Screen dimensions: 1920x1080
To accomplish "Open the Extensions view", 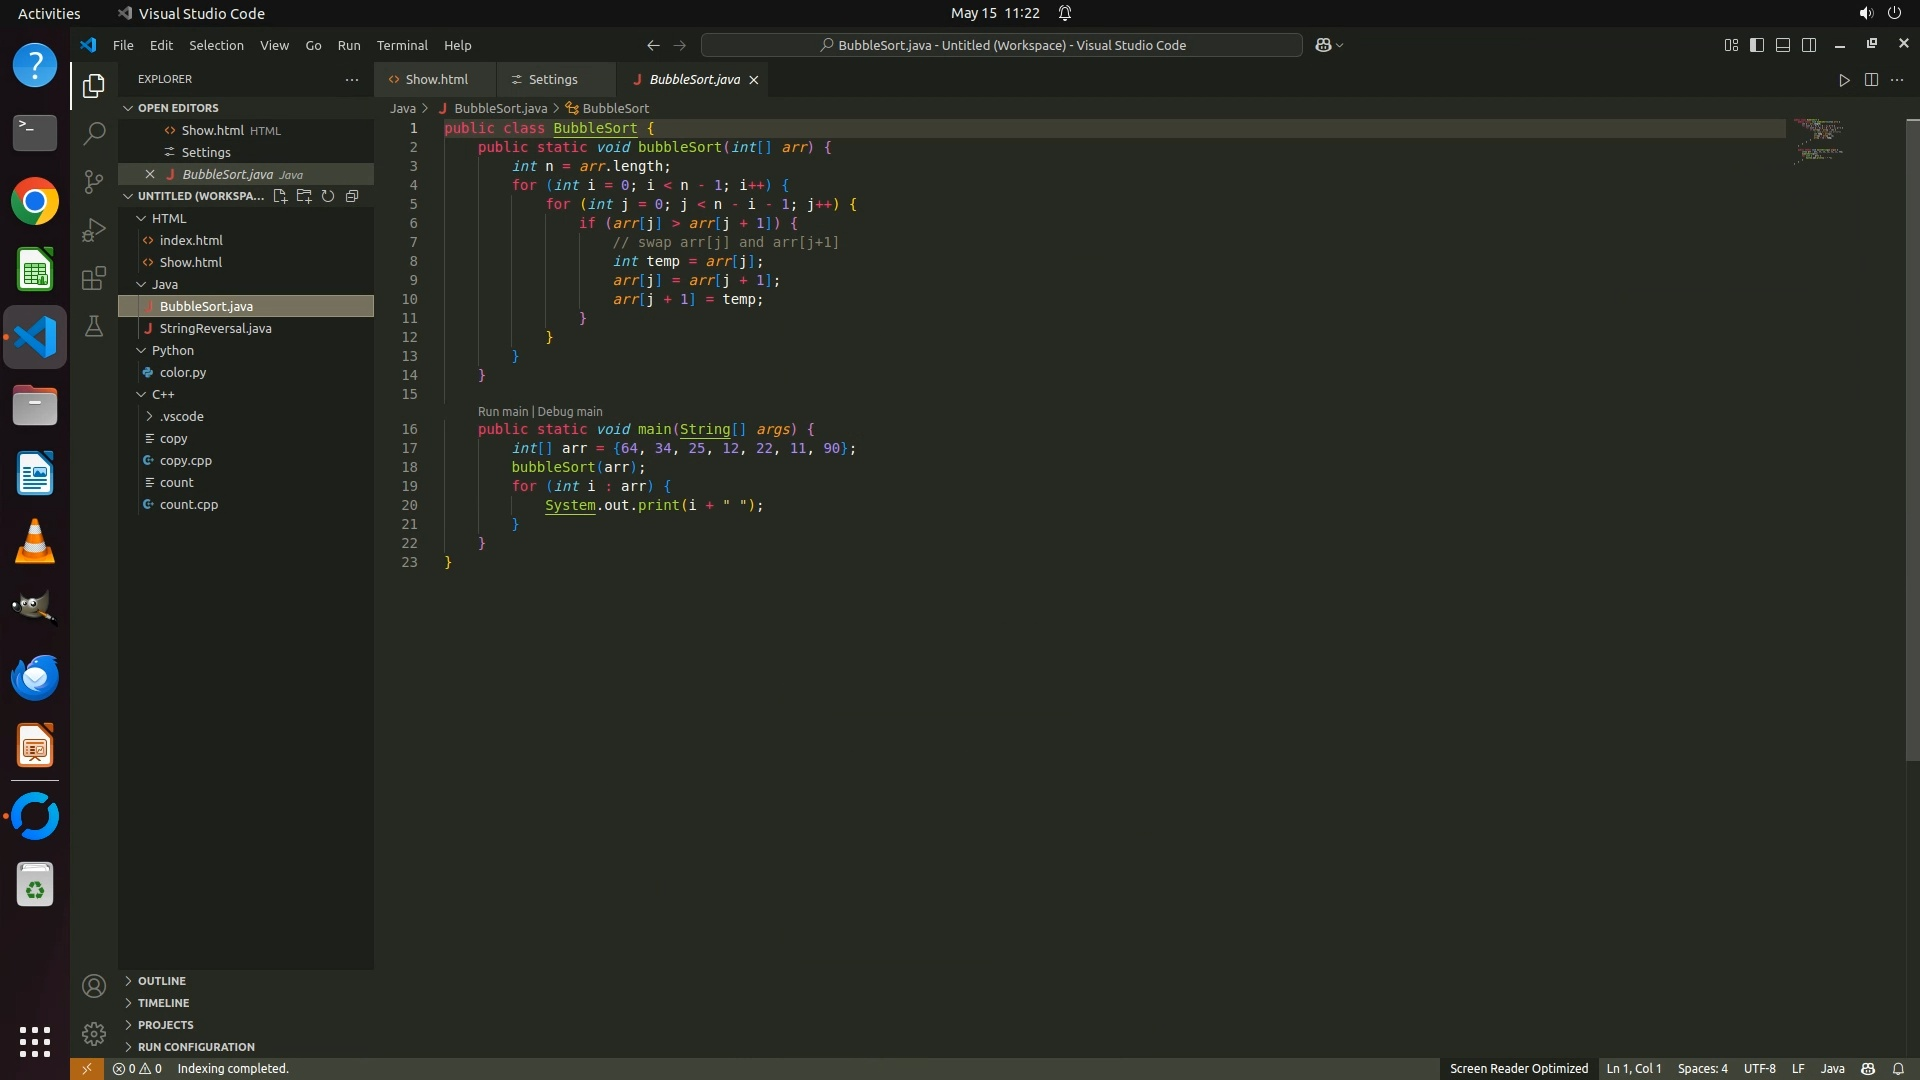I will tap(94, 278).
